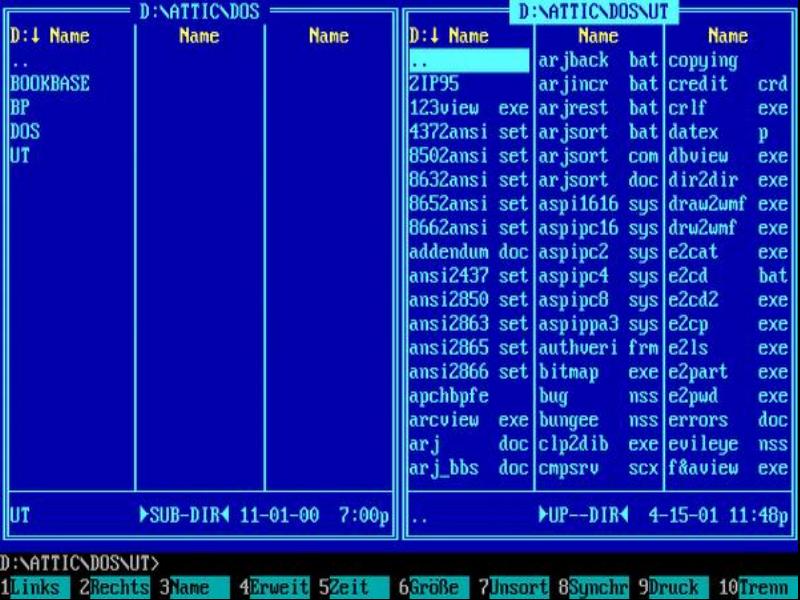Select the file addendum doc
Image resolution: width=800 pixels, height=600 pixels.
(x=469, y=252)
